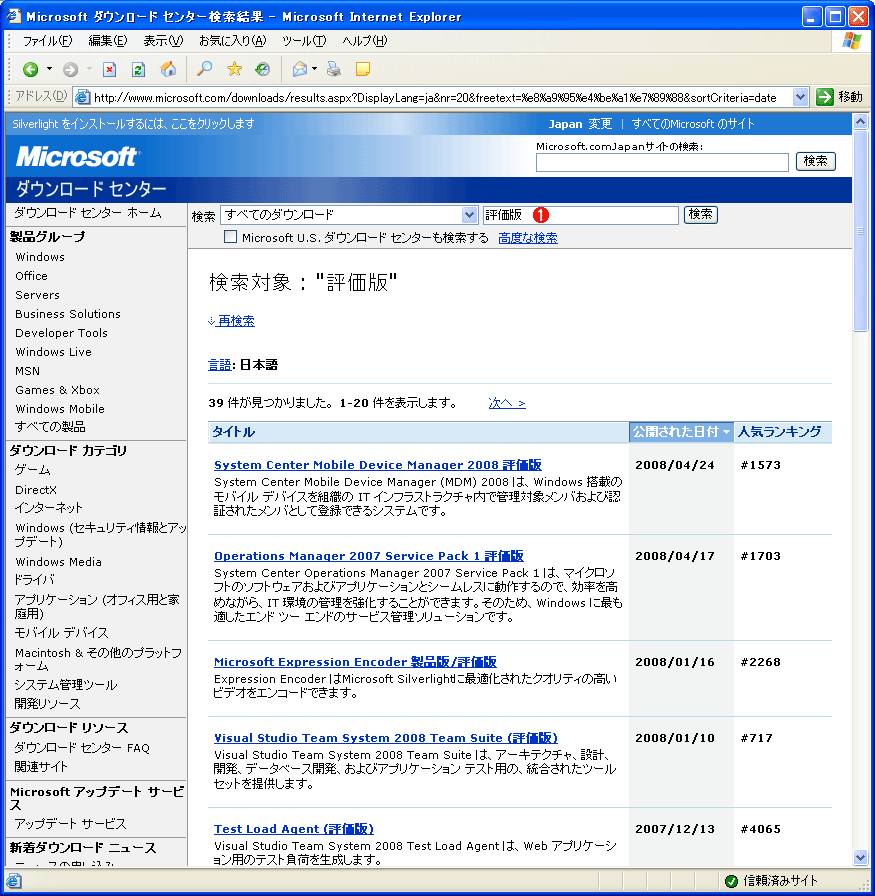The width and height of the screenshot is (875, 896).
Task: Click the Microsoft.com Japan site 検索 button
Action: coord(816,162)
